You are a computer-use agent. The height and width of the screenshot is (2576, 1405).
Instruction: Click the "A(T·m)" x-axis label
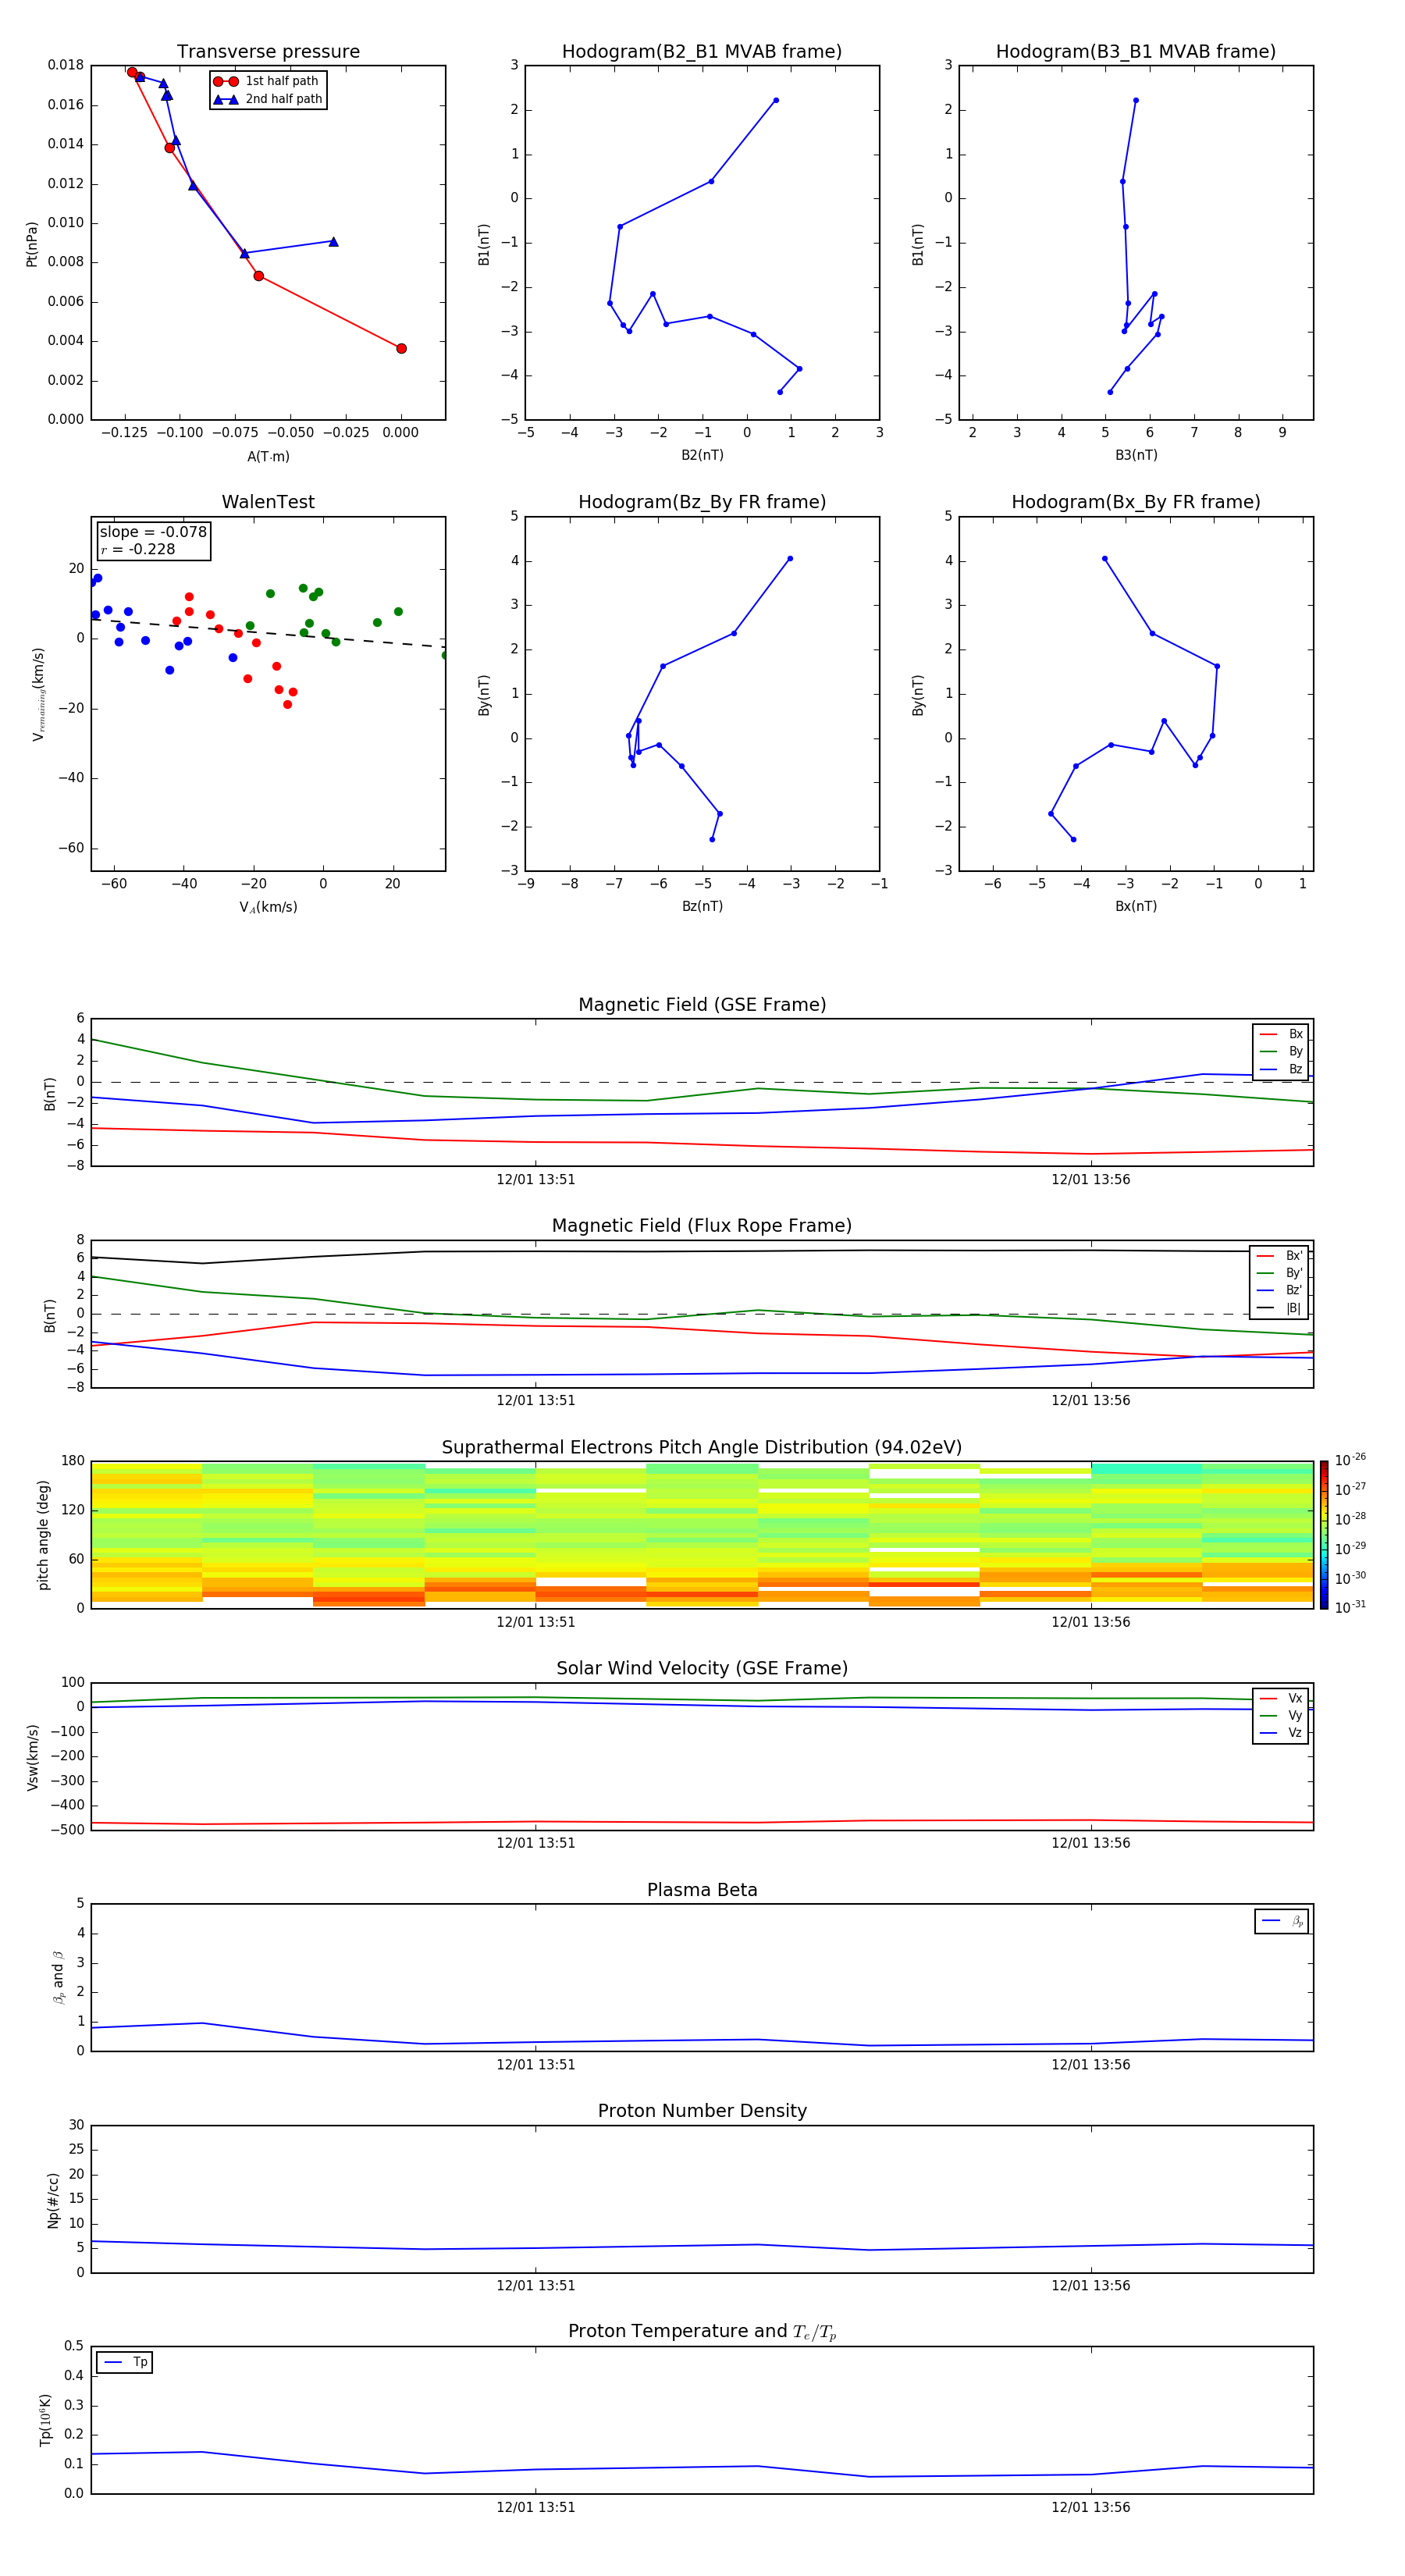tap(268, 457)
